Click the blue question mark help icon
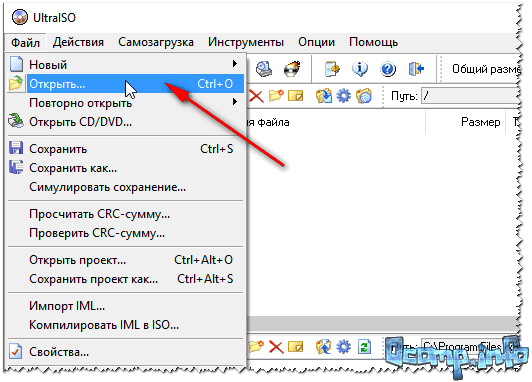Image resolution: width=532 pixels, height=382 pixels. pyautogui.click(x=388, y=69)
